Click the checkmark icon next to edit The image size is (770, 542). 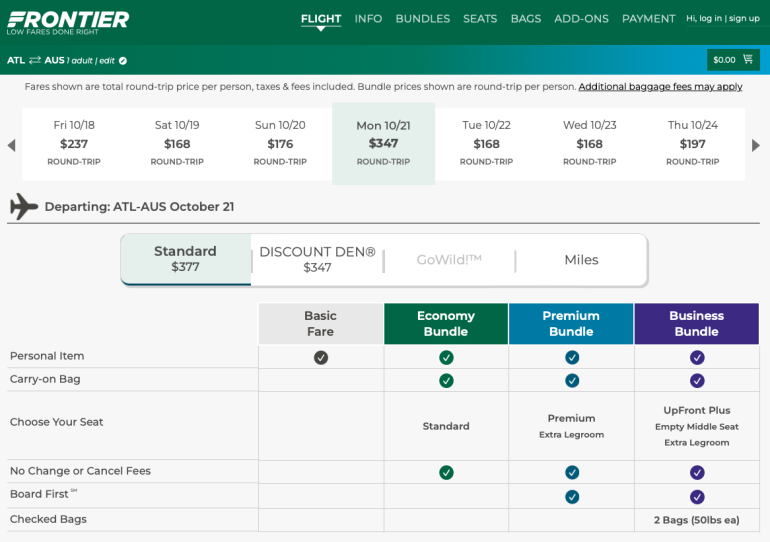[x=123, y=61]
